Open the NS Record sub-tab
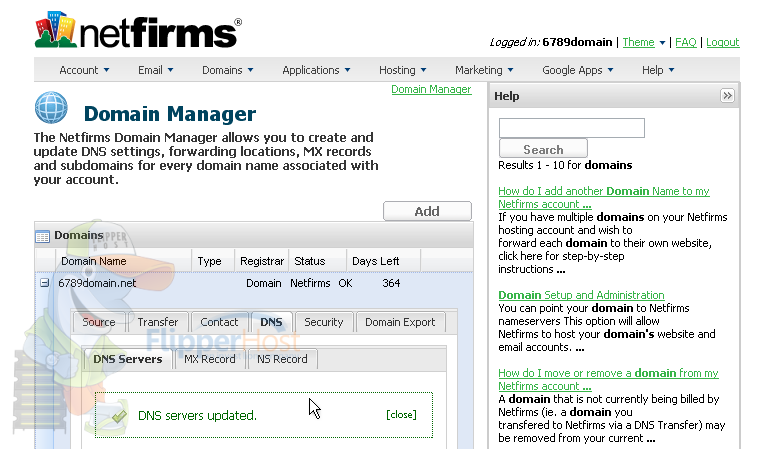Viewport: 776px width, 450px height. [x=282, y=359]
